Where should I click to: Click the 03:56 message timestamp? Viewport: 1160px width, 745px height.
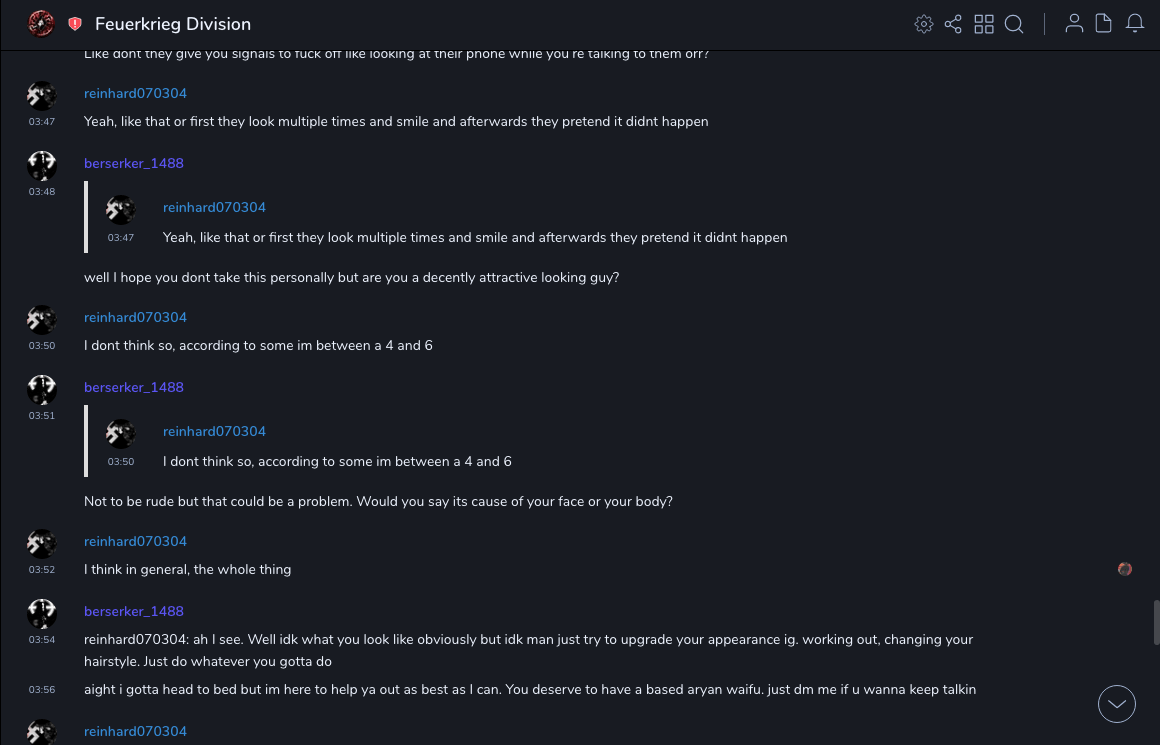(42, 689)
